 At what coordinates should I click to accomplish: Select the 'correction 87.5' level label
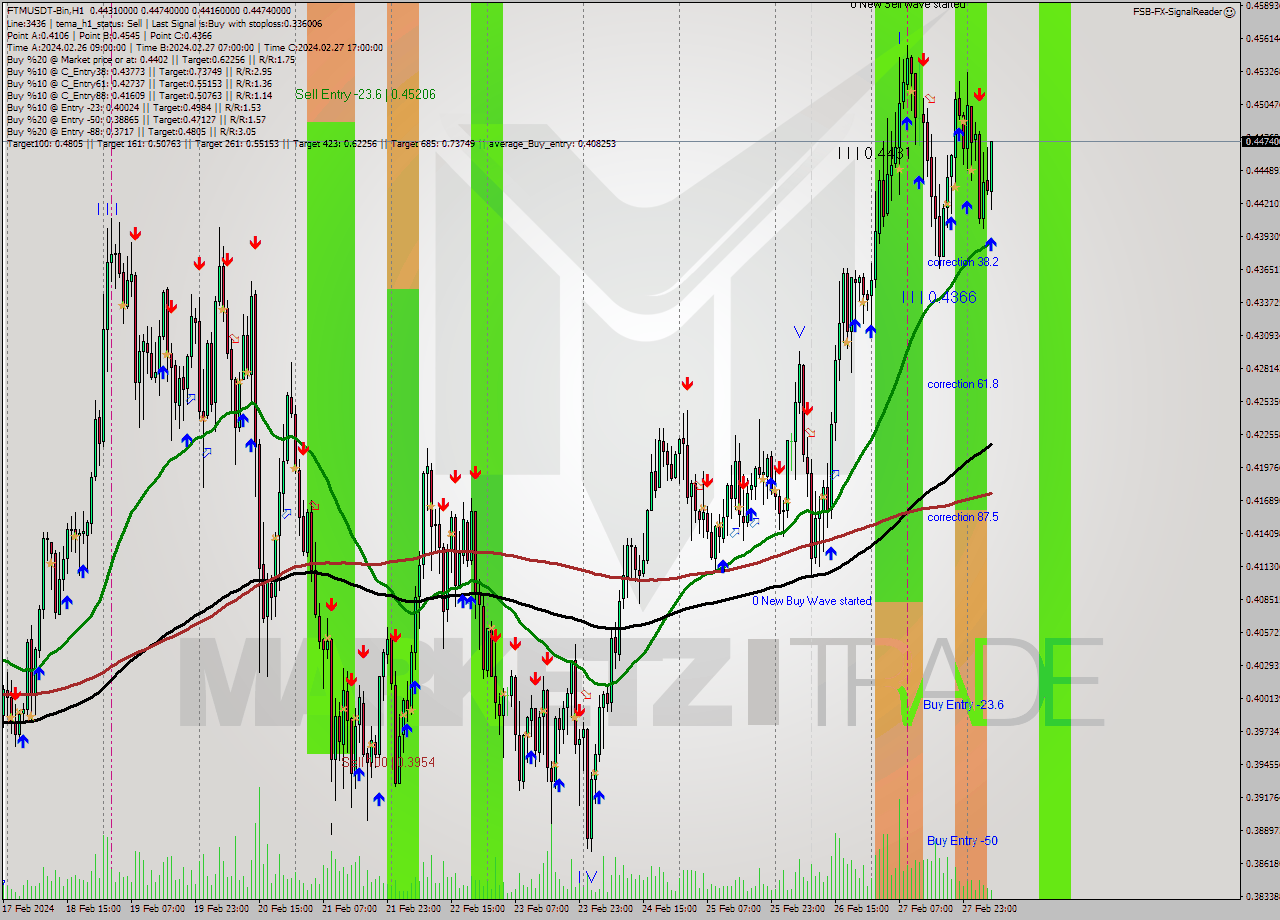coord(962,517)
